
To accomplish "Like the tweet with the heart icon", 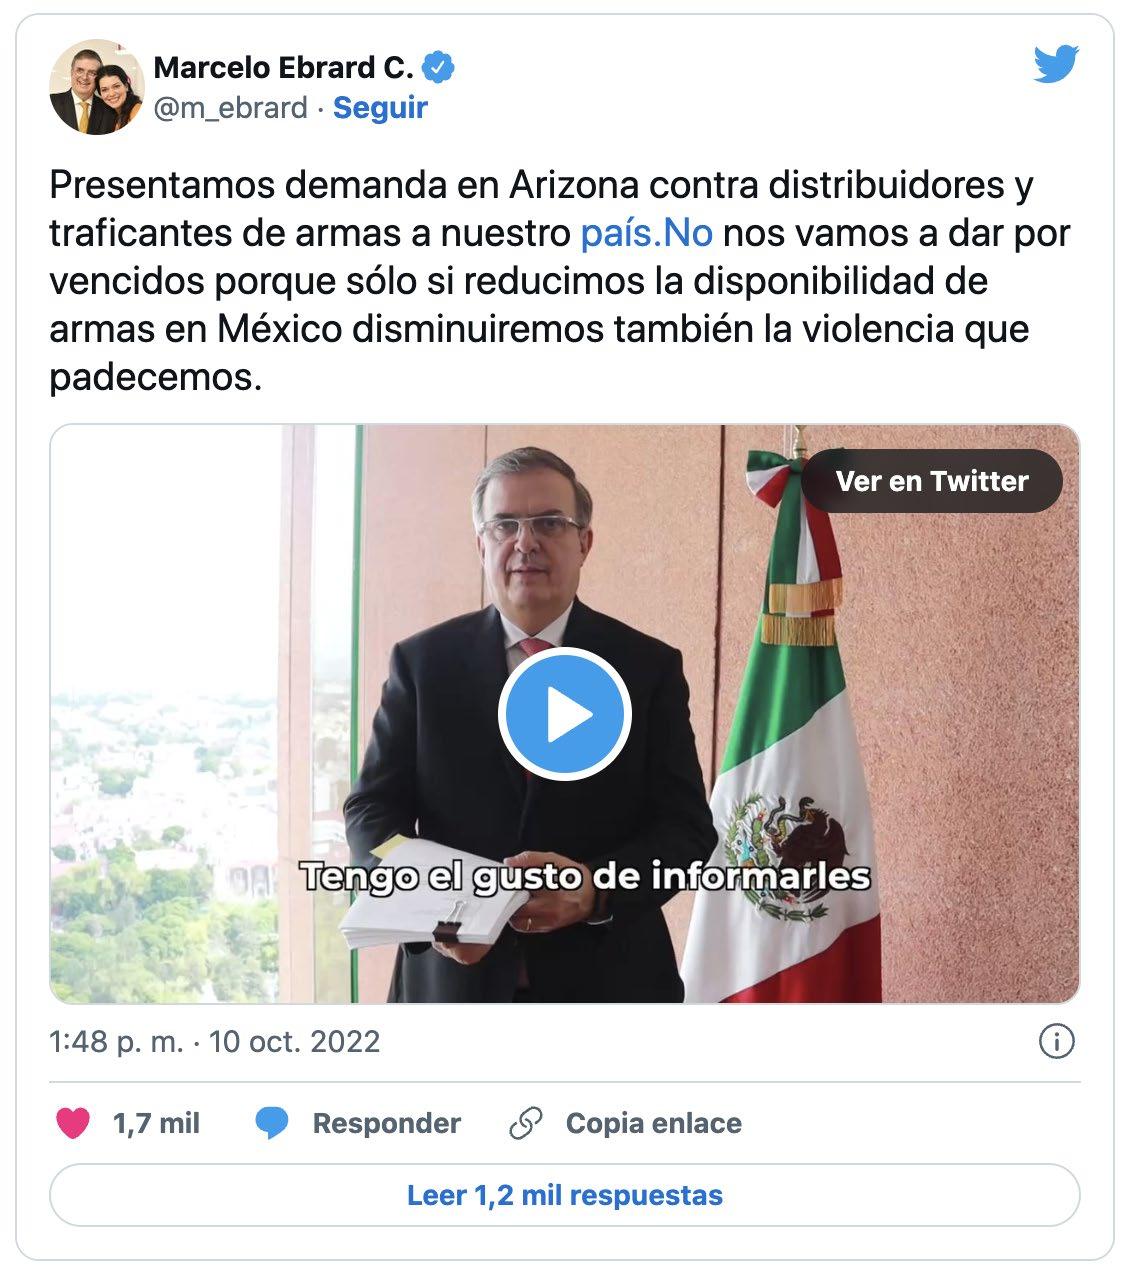I will point(73,1123).
